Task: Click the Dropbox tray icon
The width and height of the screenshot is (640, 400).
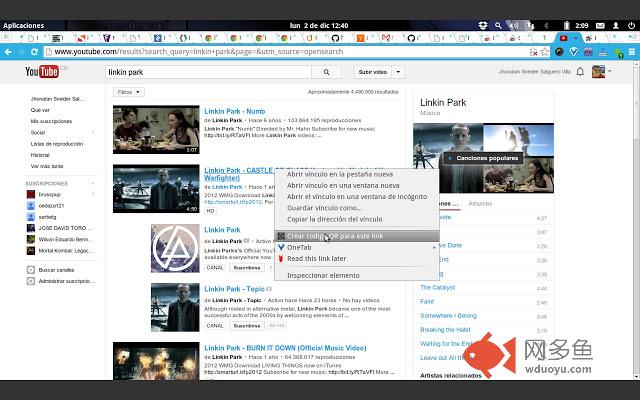Action: 483,25
